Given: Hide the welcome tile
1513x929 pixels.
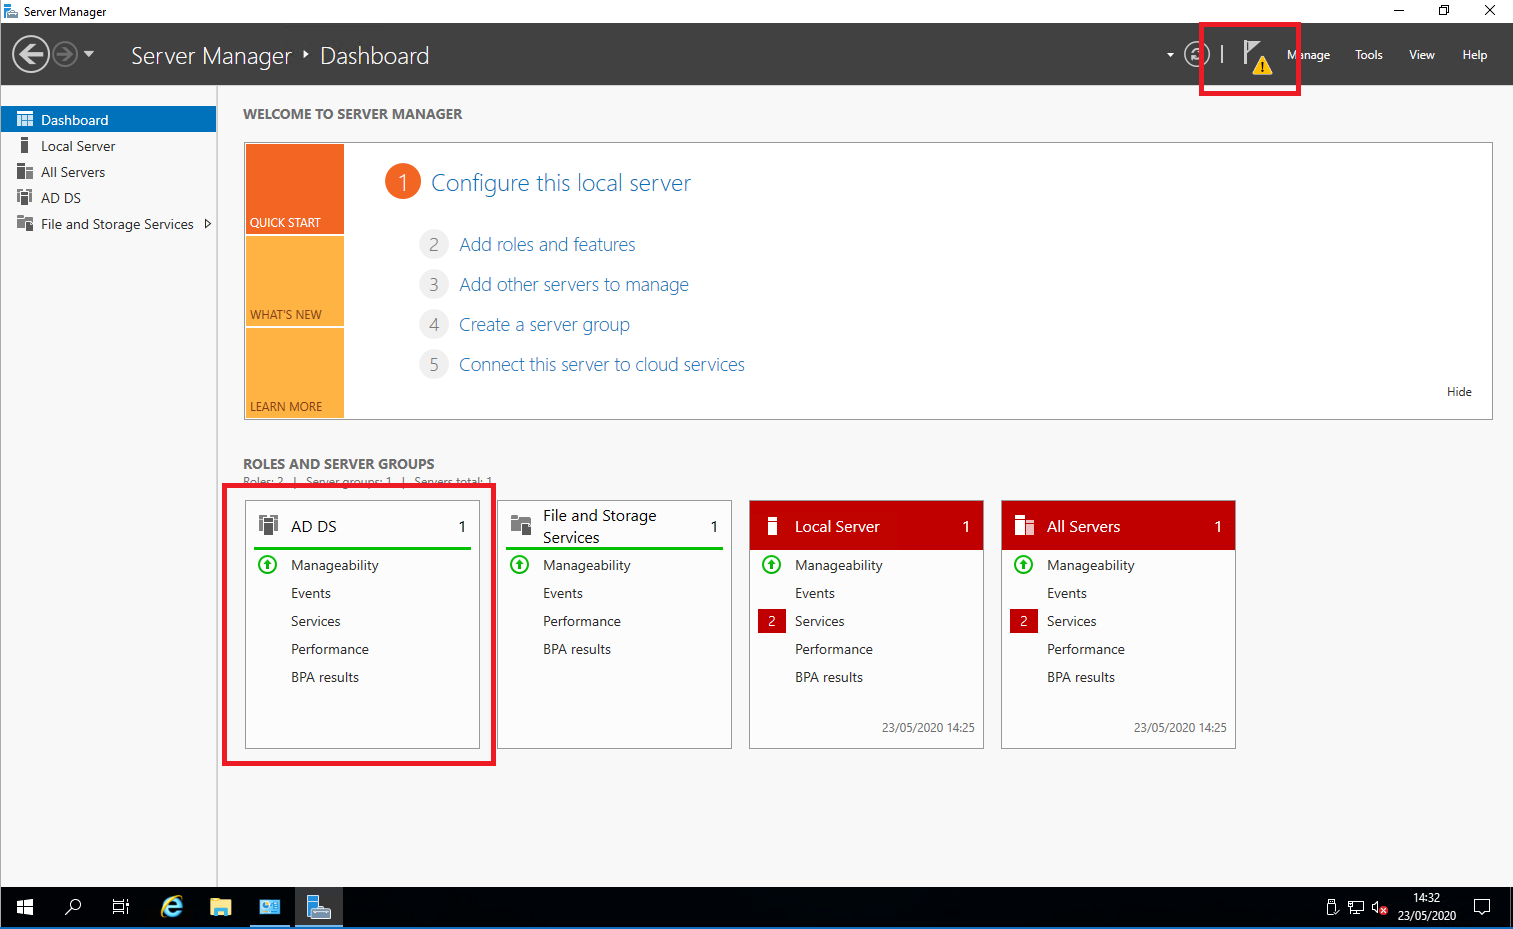Looking at the screenshot, I should [x=1459, y=392].
